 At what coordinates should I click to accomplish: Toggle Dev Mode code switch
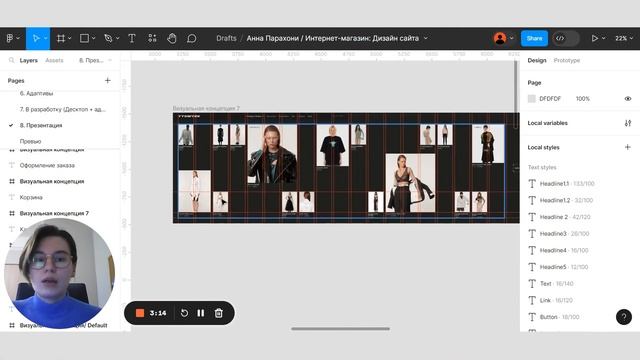(565, 38)
